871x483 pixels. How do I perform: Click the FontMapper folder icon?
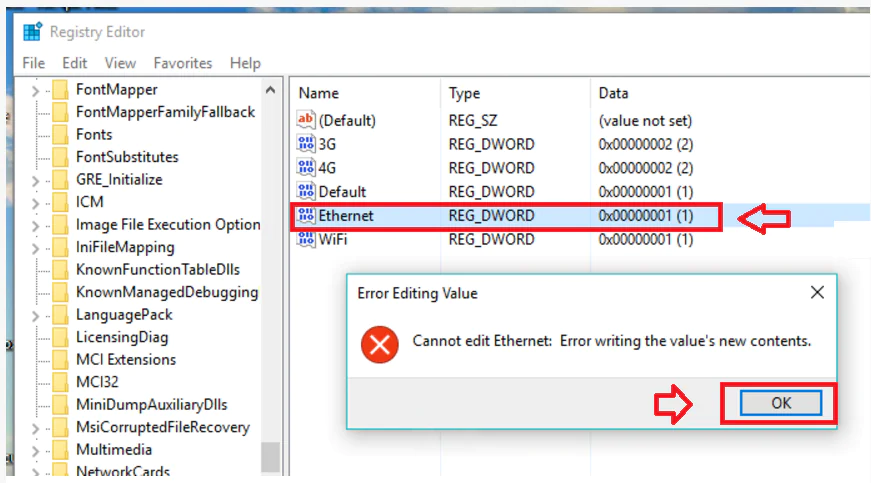pos(60,90)
